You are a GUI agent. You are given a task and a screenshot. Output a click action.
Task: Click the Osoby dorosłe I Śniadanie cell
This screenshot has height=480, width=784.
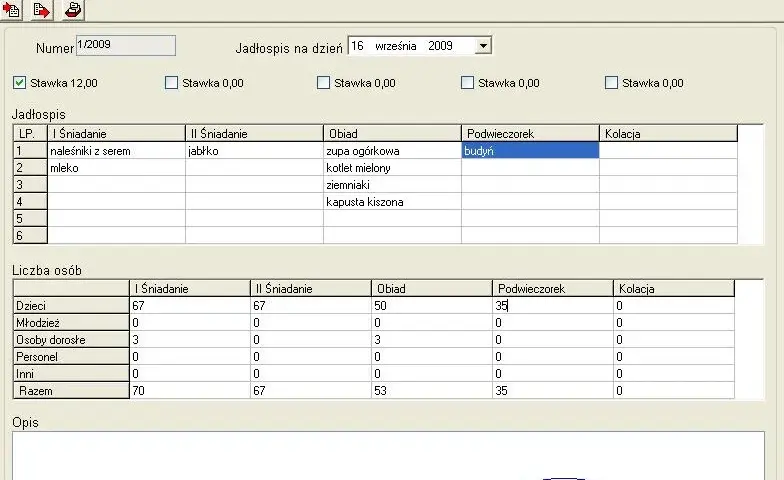[190, 340]
